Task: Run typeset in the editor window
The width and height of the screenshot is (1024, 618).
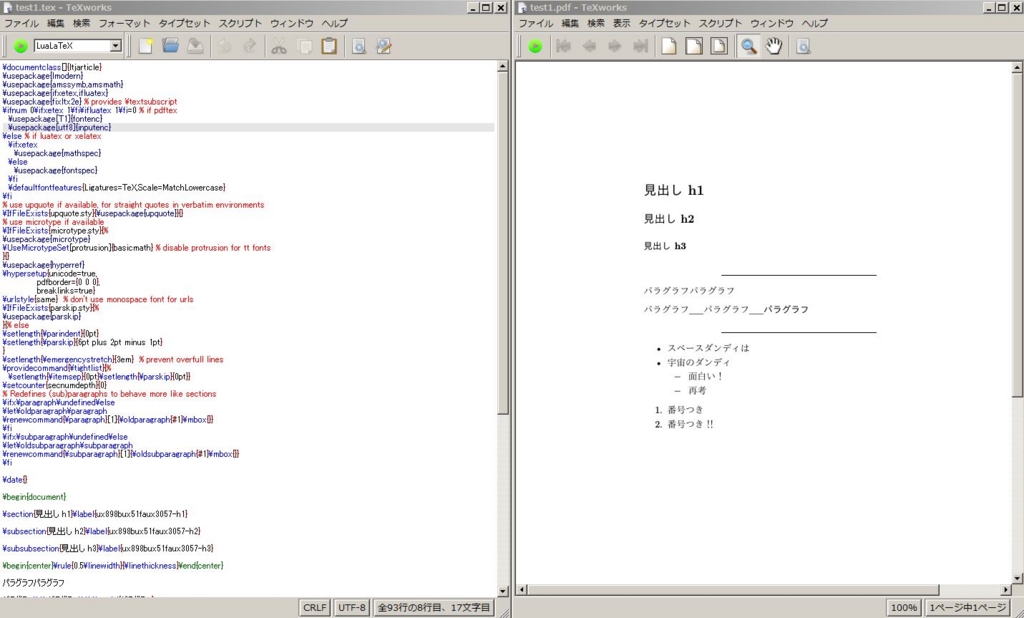Action: click(x=20, y=46)
